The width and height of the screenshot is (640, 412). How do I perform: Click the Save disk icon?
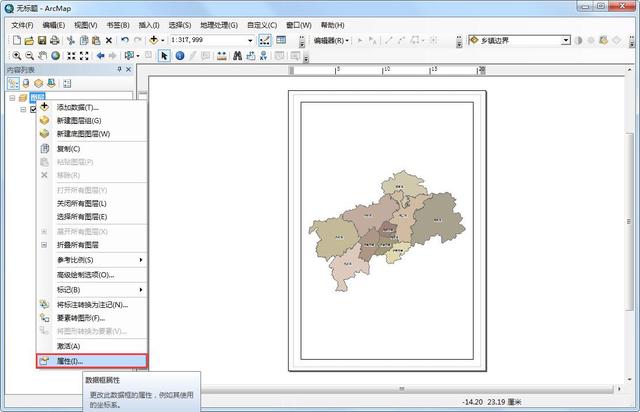(x=42, y=40)
